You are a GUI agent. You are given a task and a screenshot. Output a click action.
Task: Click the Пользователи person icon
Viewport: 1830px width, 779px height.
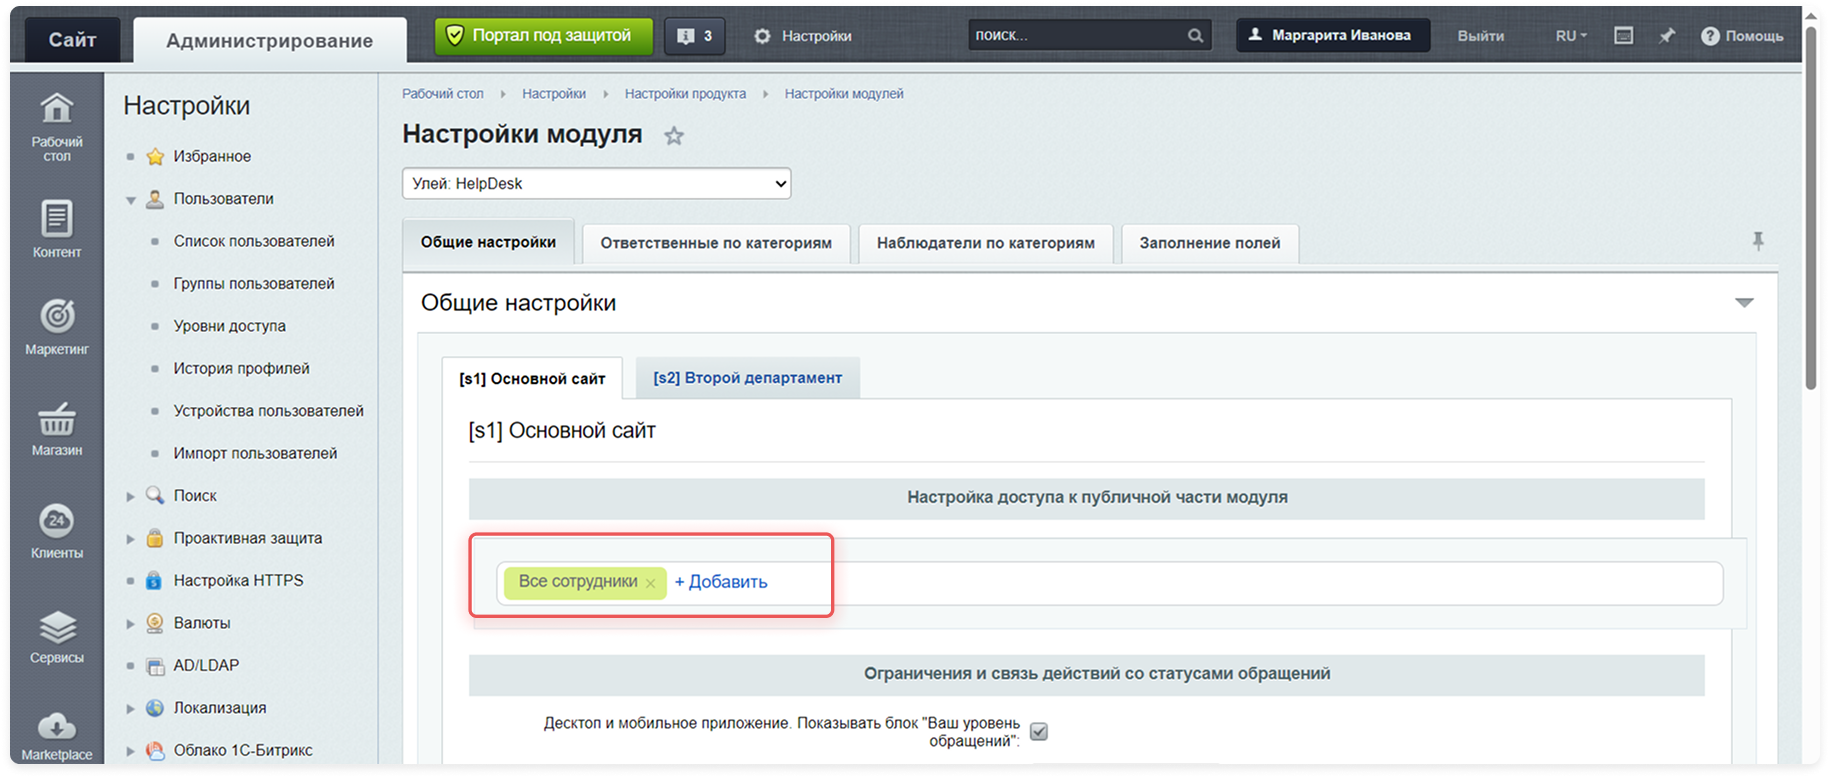pos(154,199)
